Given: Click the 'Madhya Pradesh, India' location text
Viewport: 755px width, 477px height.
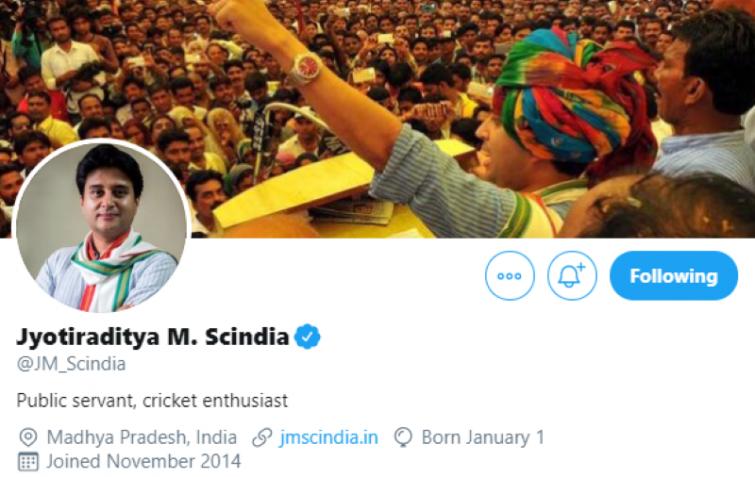Looking at the screenshot, I should tap(141, 437).
